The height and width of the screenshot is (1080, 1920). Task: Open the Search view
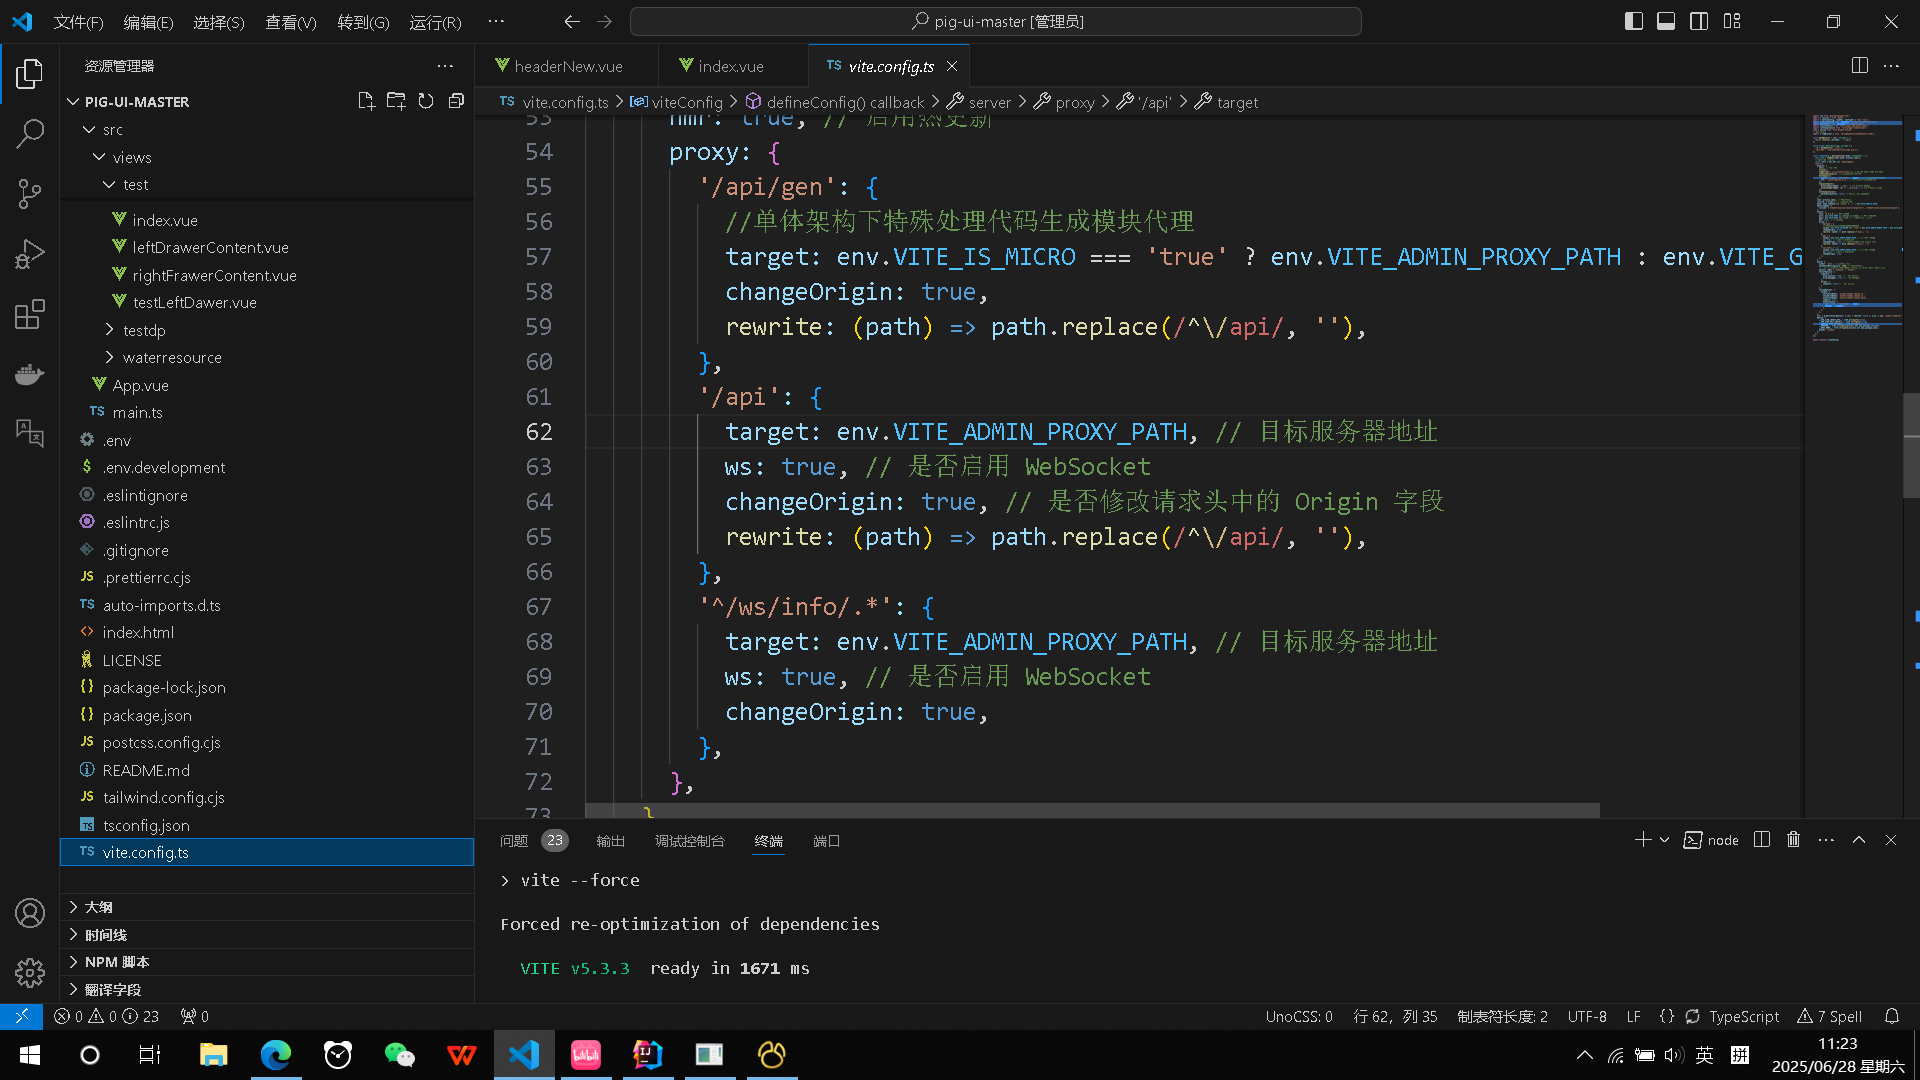[x=29, y=133]
